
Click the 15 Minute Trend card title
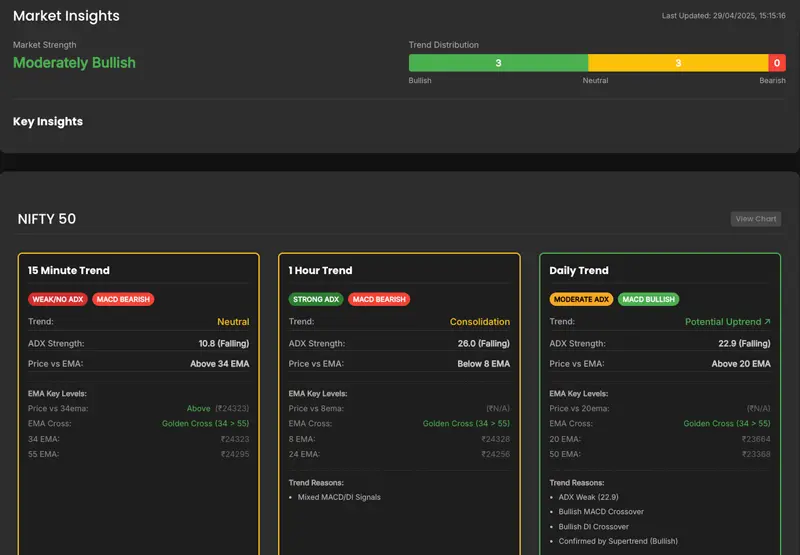69,270
